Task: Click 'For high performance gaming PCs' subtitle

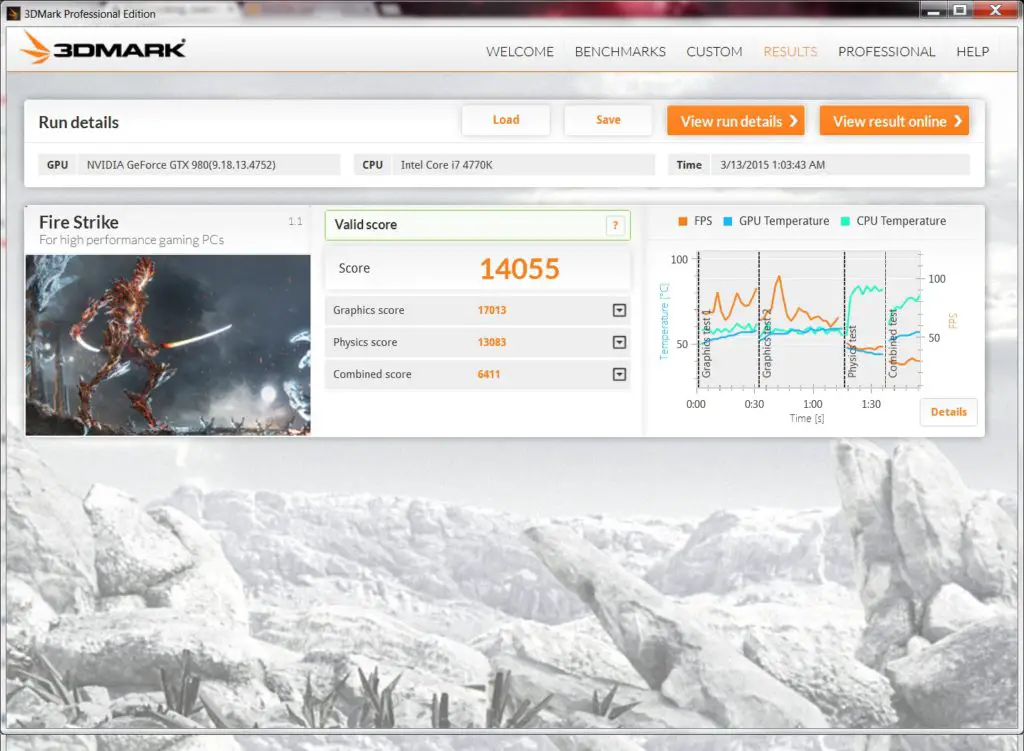Action: coord(131,240)
